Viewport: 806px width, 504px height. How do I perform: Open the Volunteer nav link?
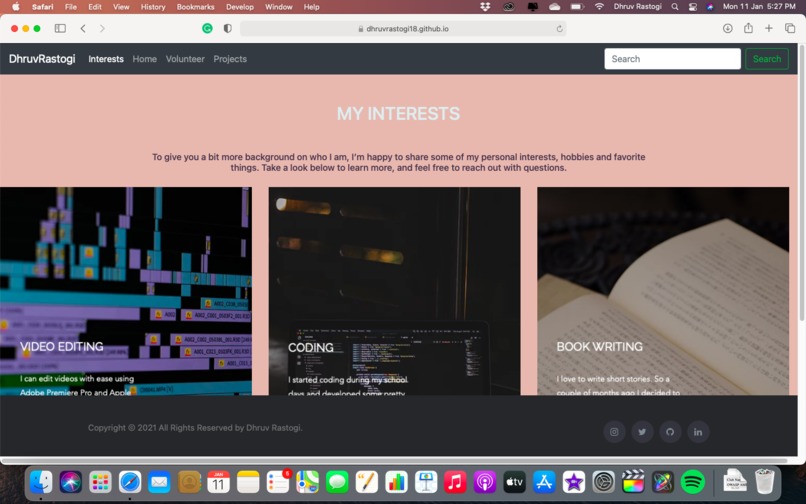185,59
